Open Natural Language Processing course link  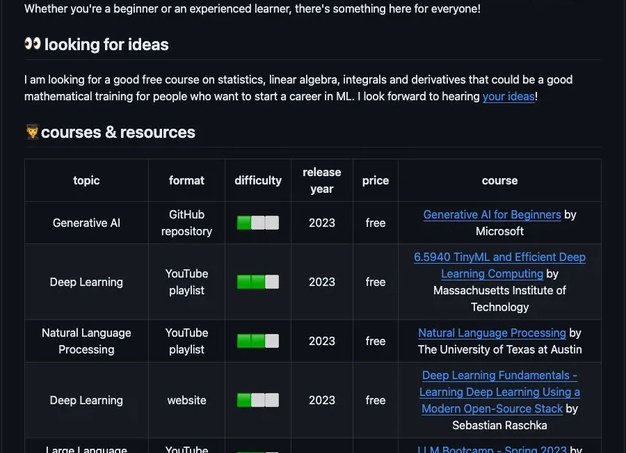tap(492, 333)
